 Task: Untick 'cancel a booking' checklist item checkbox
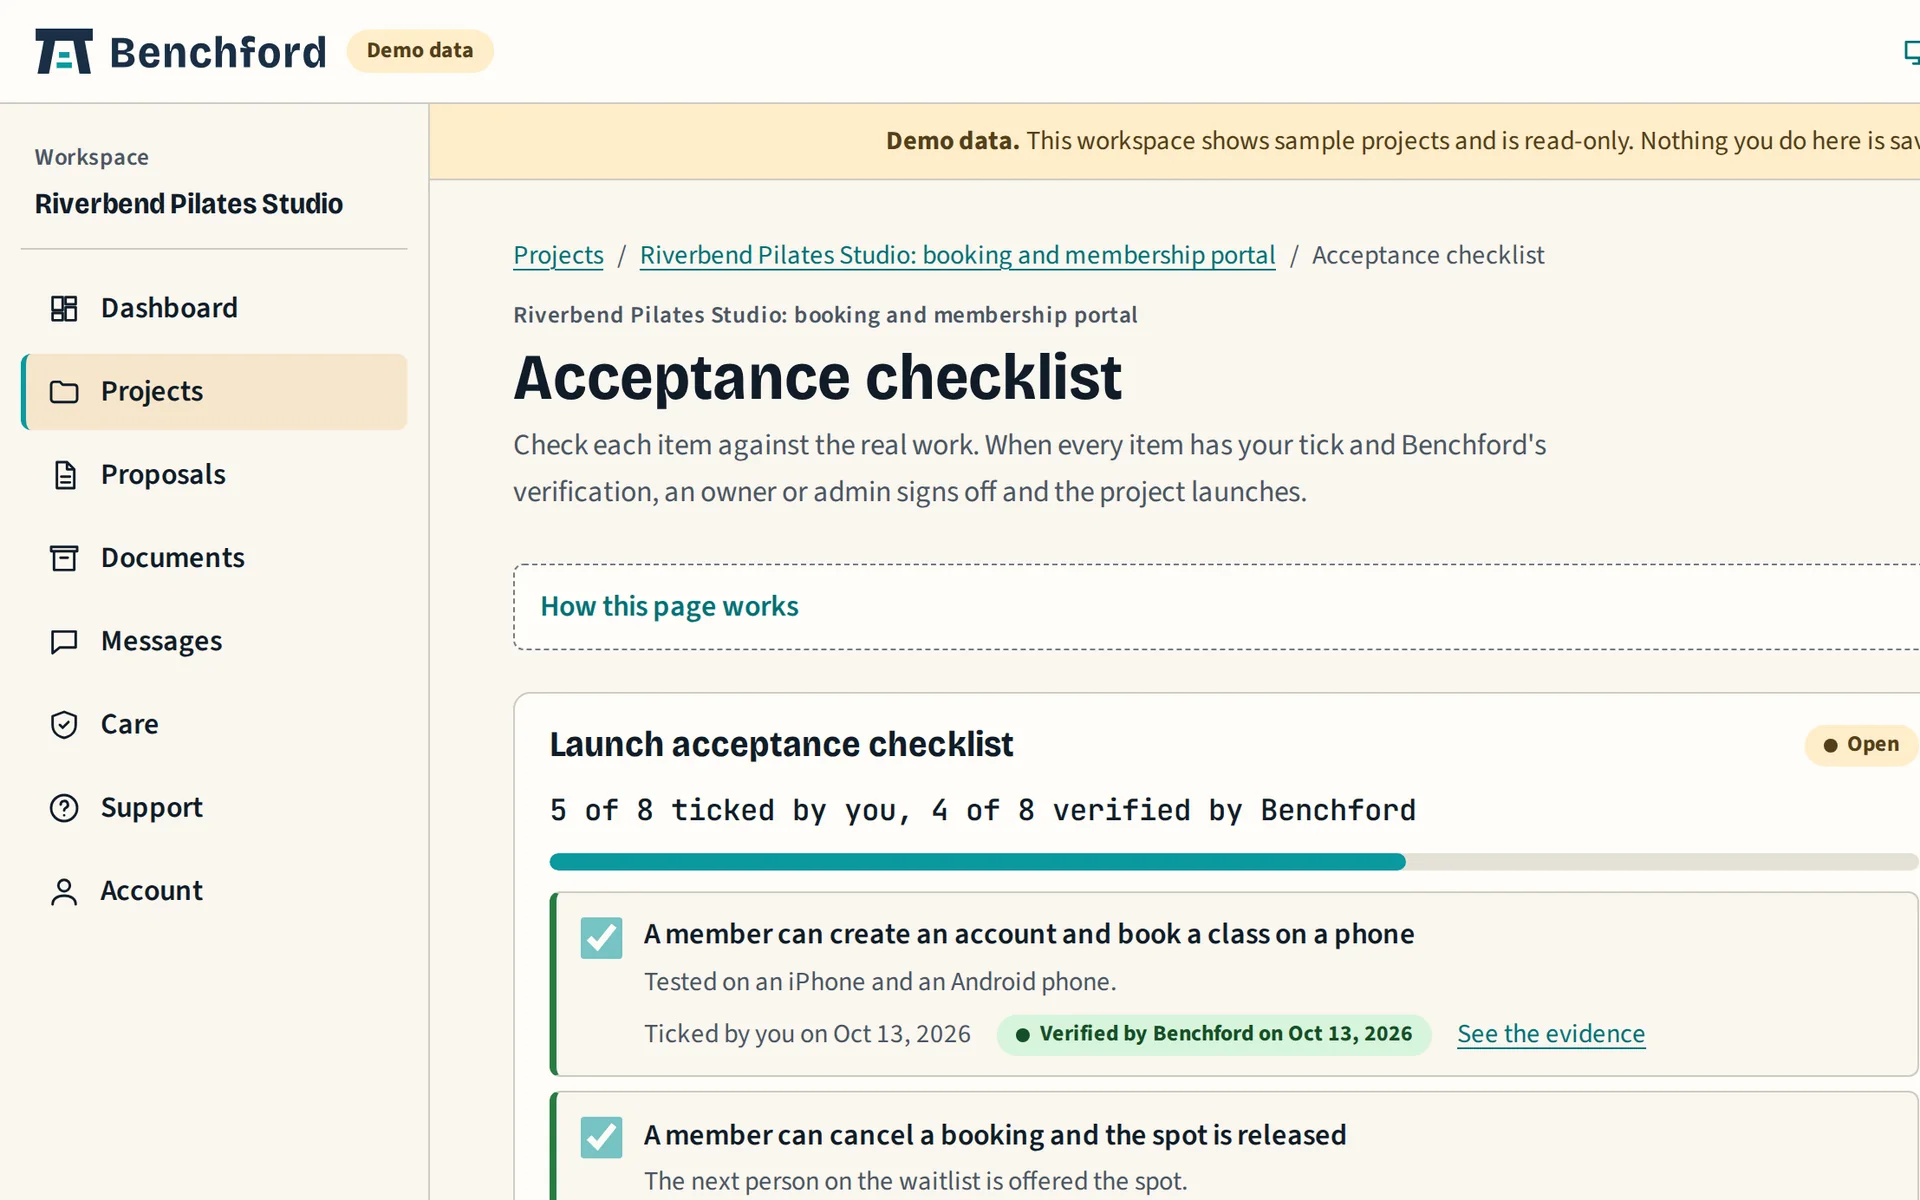601,1137
